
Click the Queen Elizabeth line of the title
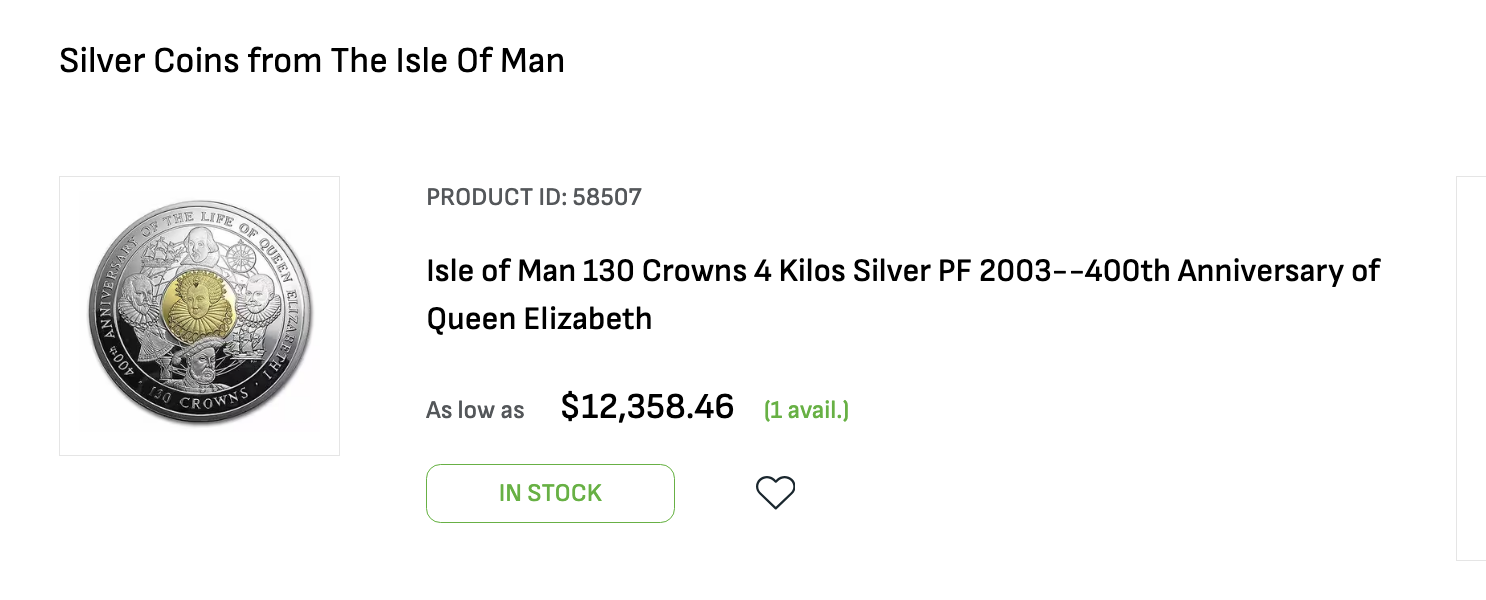[539, 319]
